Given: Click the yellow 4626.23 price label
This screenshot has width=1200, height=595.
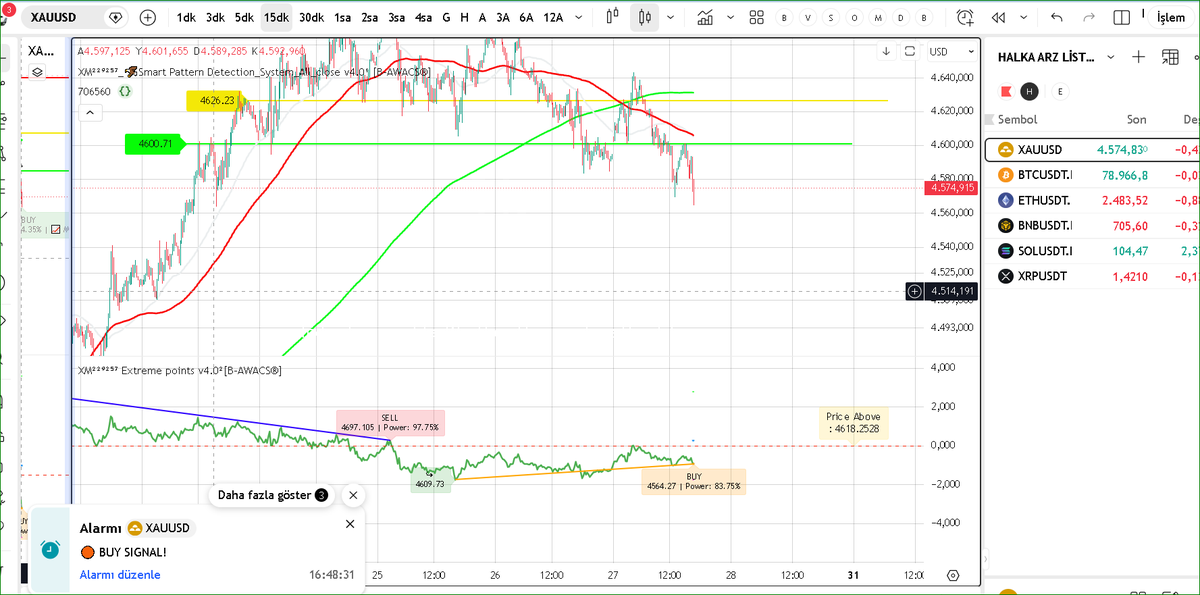Looking at the screenshot, I should tap(216, 100).
